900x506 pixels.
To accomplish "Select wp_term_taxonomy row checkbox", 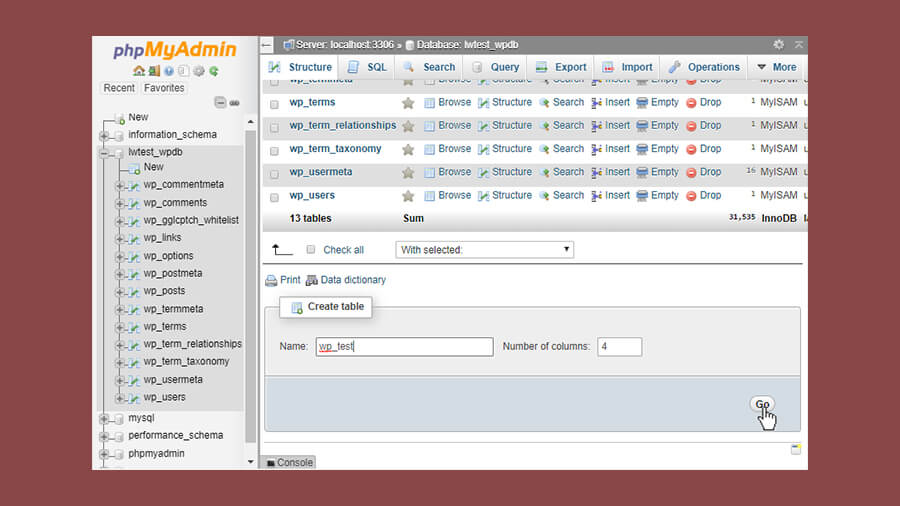I will tap(274, 151).
